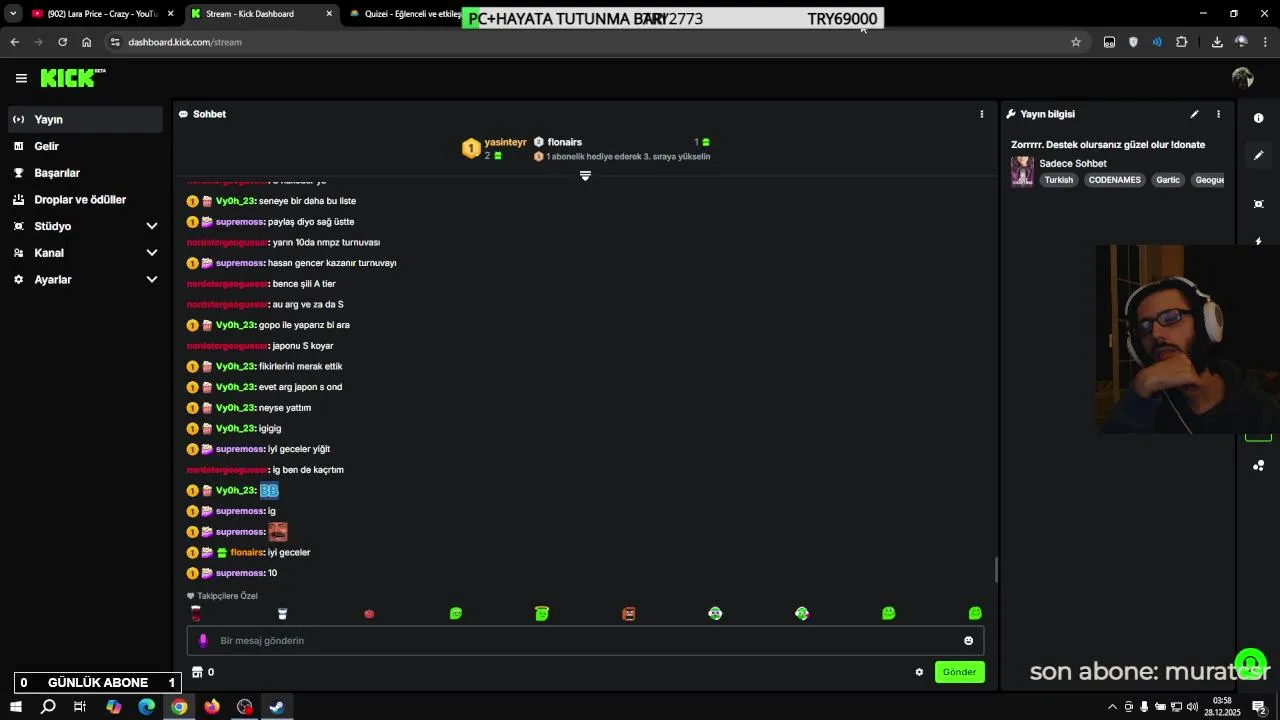Screen dimensions: 1280x720
Task: Click the chat message input field
Action: (x=585, y=641)
